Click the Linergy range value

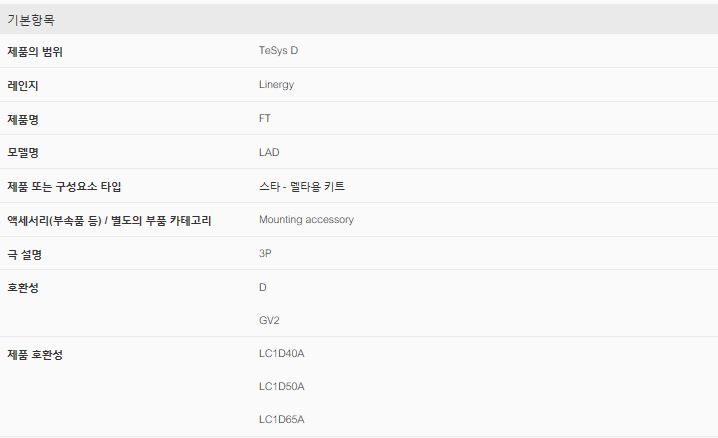pyautogui.click(x=277, y=85)
